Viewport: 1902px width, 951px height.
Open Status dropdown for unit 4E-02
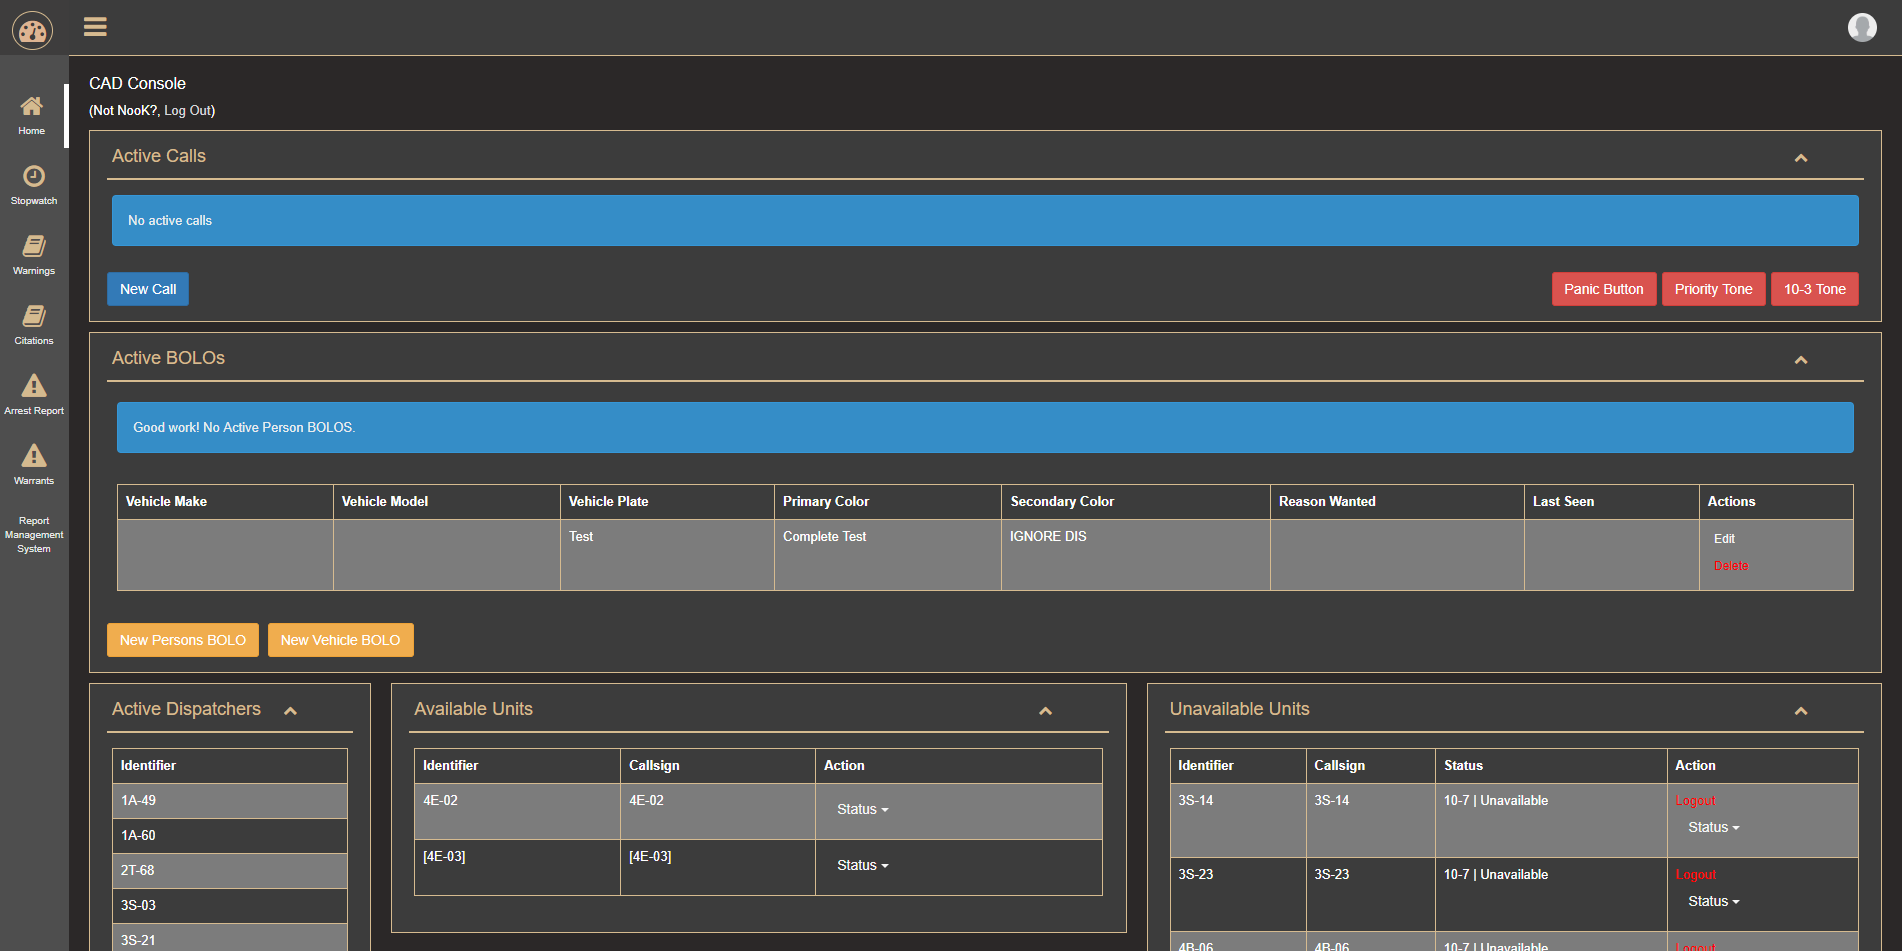pos(862,810)
